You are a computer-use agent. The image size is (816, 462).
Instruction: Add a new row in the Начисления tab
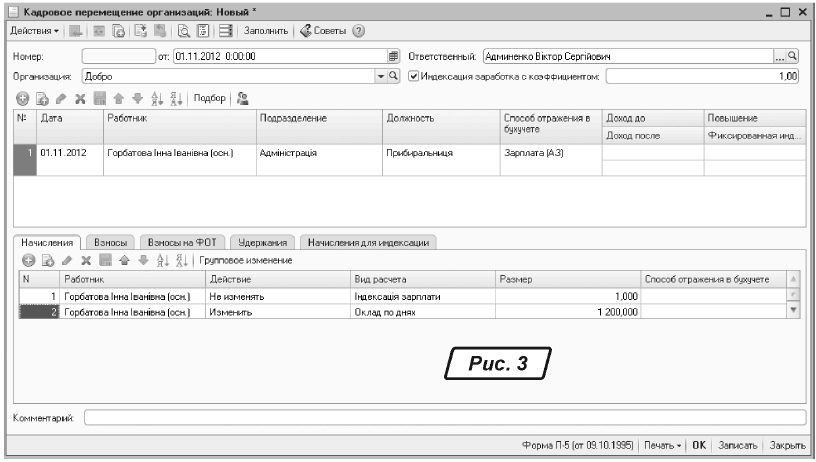(x=28, y=260)
